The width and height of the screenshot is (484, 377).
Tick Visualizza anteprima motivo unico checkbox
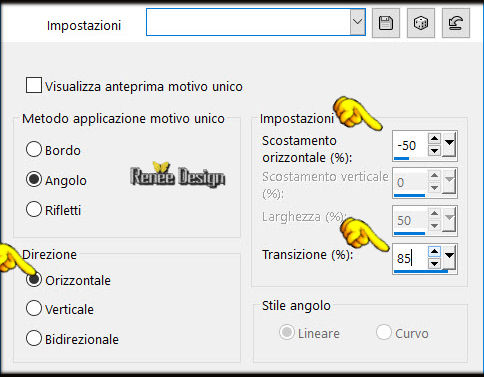coord(34,86)
